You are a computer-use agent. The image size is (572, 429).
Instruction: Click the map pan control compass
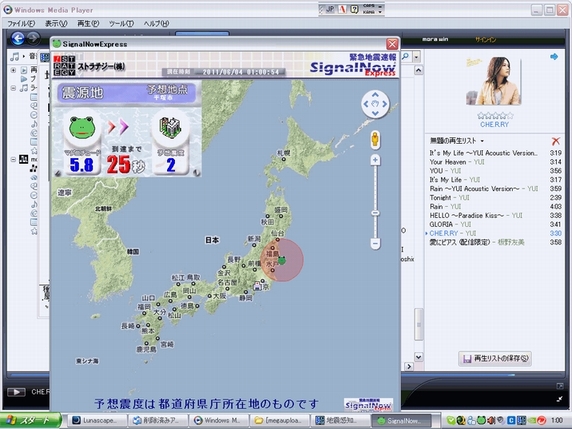[x=375, y=104]
